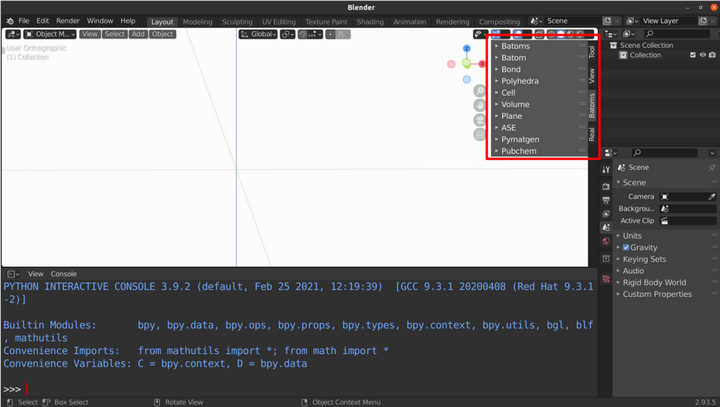Hide Collection in viewport via eye icon

(702, 56)
